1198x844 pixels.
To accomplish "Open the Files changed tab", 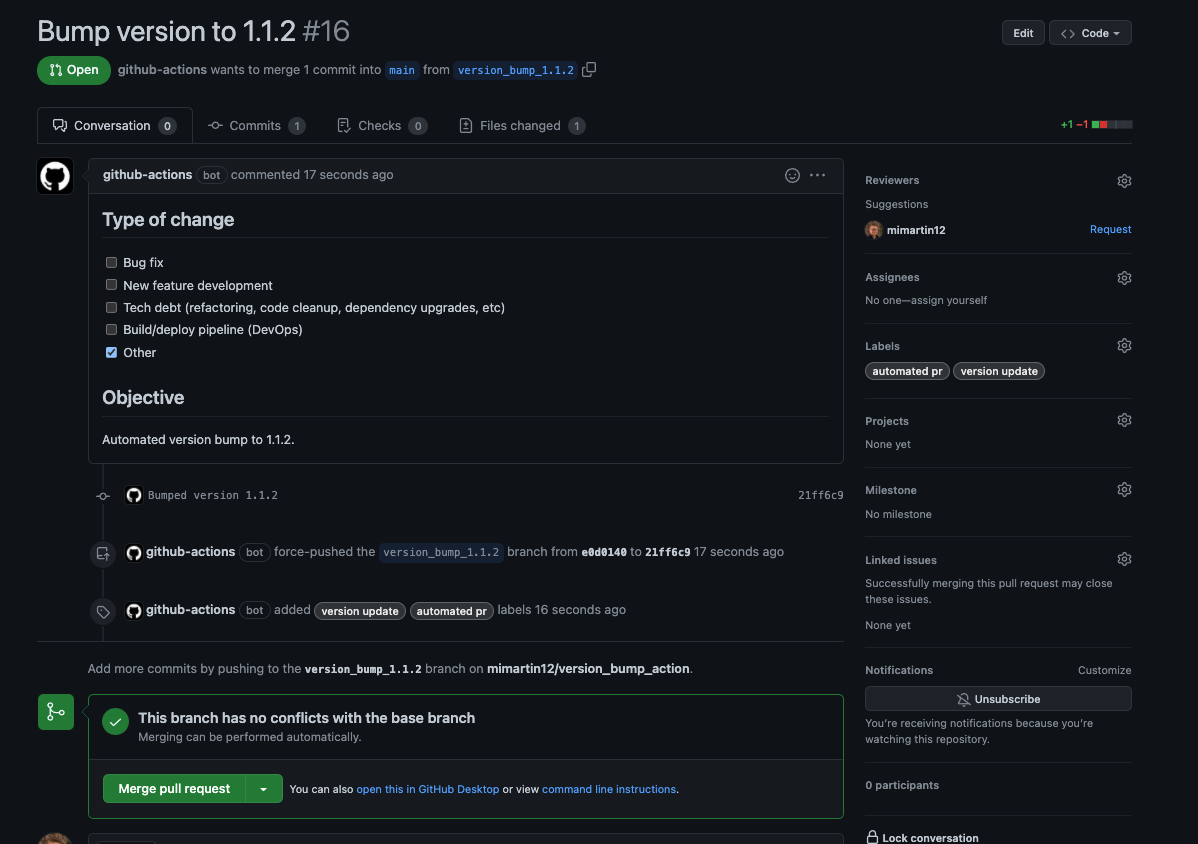I will point(522,126).
